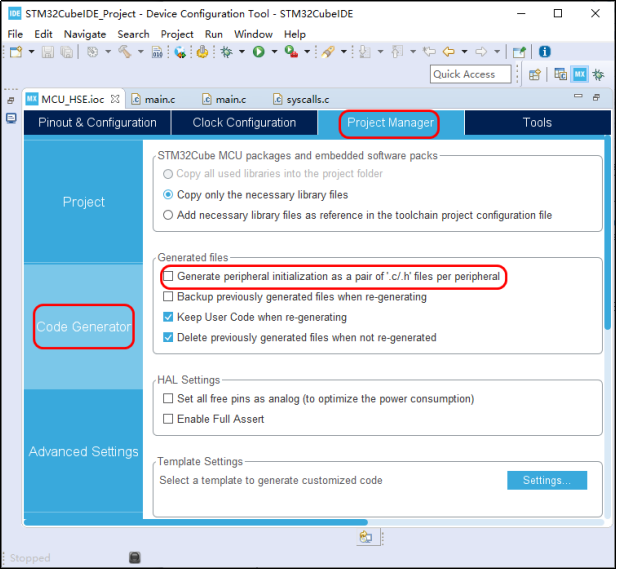Click the Template Settings... button
This screenshot has width=617, height=570.
[x=547, y=480]
